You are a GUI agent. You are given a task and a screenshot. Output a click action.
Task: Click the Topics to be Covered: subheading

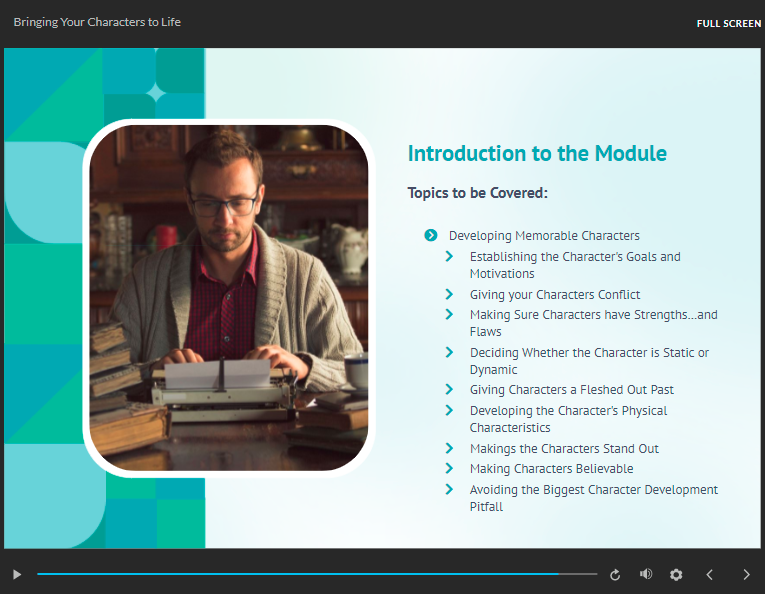click(x=478, y=193)
